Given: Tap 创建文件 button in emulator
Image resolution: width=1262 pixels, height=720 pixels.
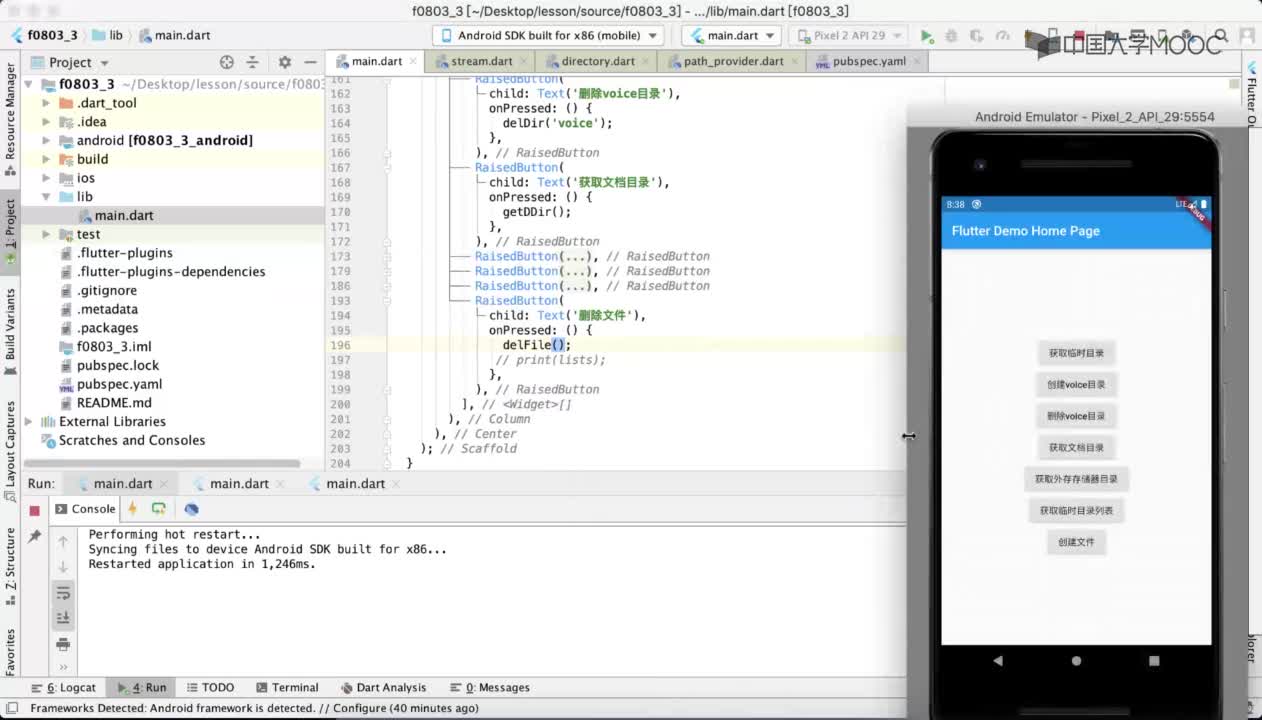Looking at the screenshot, I should coord(1076,542).
